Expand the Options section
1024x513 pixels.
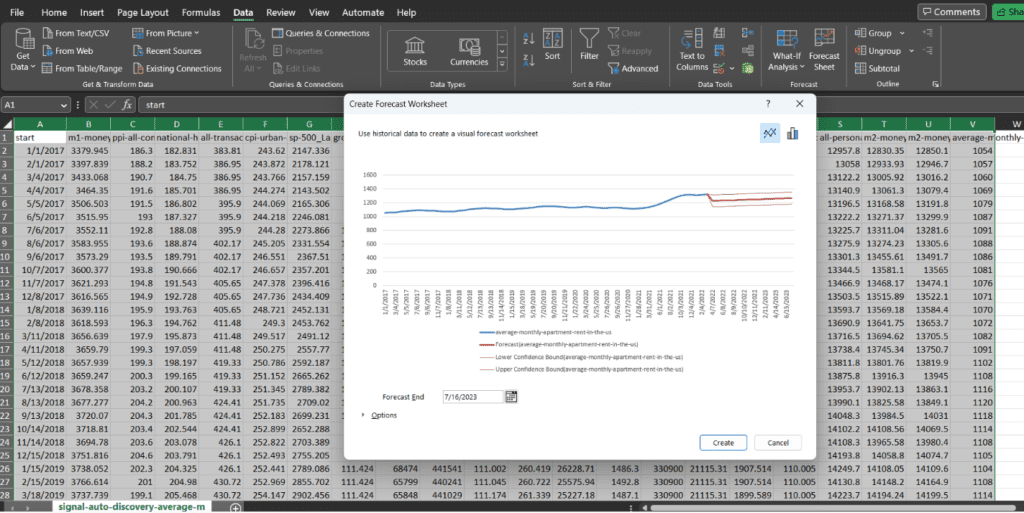363,415
